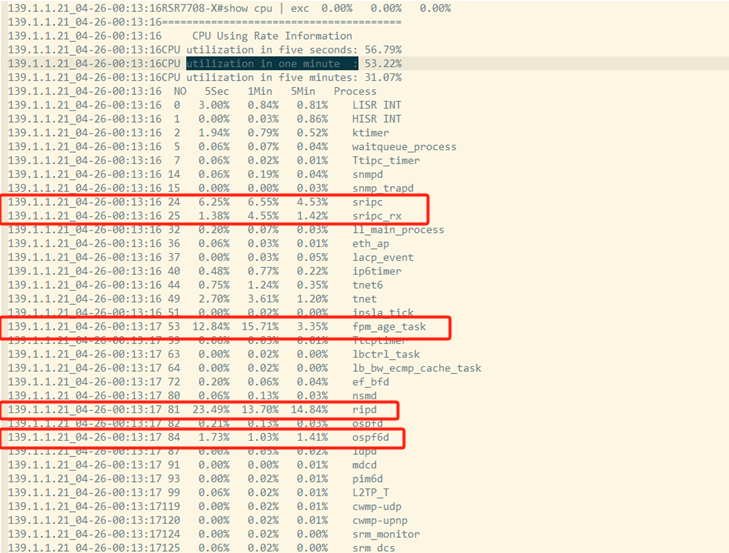The height and width of the screenshot is (553, 729).
Task: Click the lb_bw_ecmp_cache_task process name
Action: [x=416, y=368]
